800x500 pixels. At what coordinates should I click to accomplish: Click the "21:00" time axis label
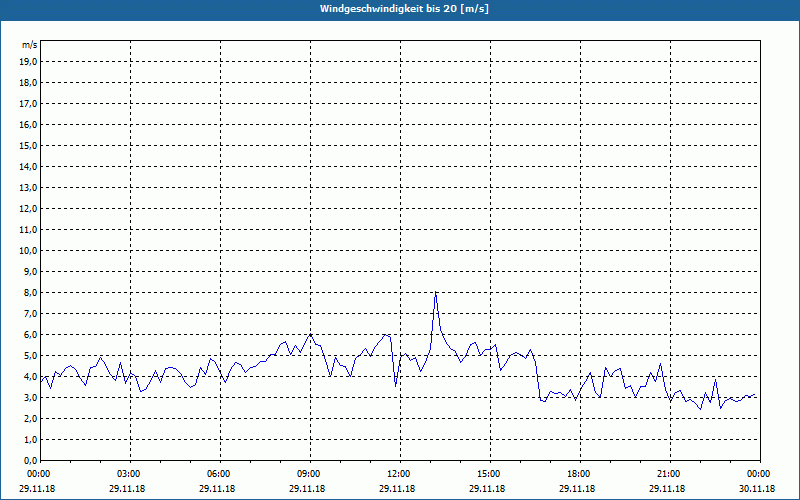tap(667, 474)
